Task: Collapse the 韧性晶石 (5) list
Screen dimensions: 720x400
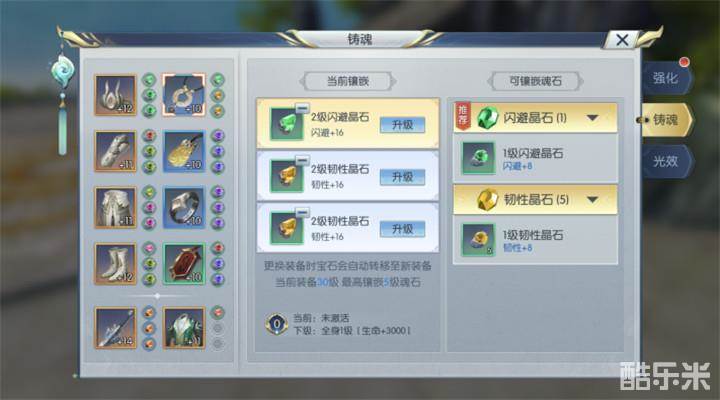Action: 592,200
